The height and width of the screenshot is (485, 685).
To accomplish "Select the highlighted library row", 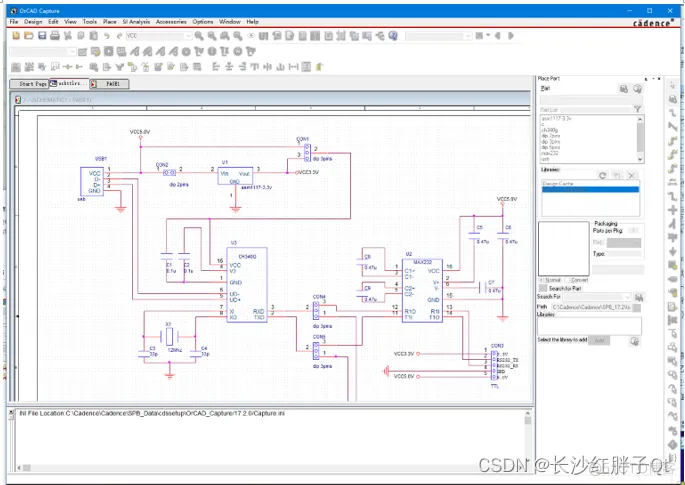I will coord(590,190).
